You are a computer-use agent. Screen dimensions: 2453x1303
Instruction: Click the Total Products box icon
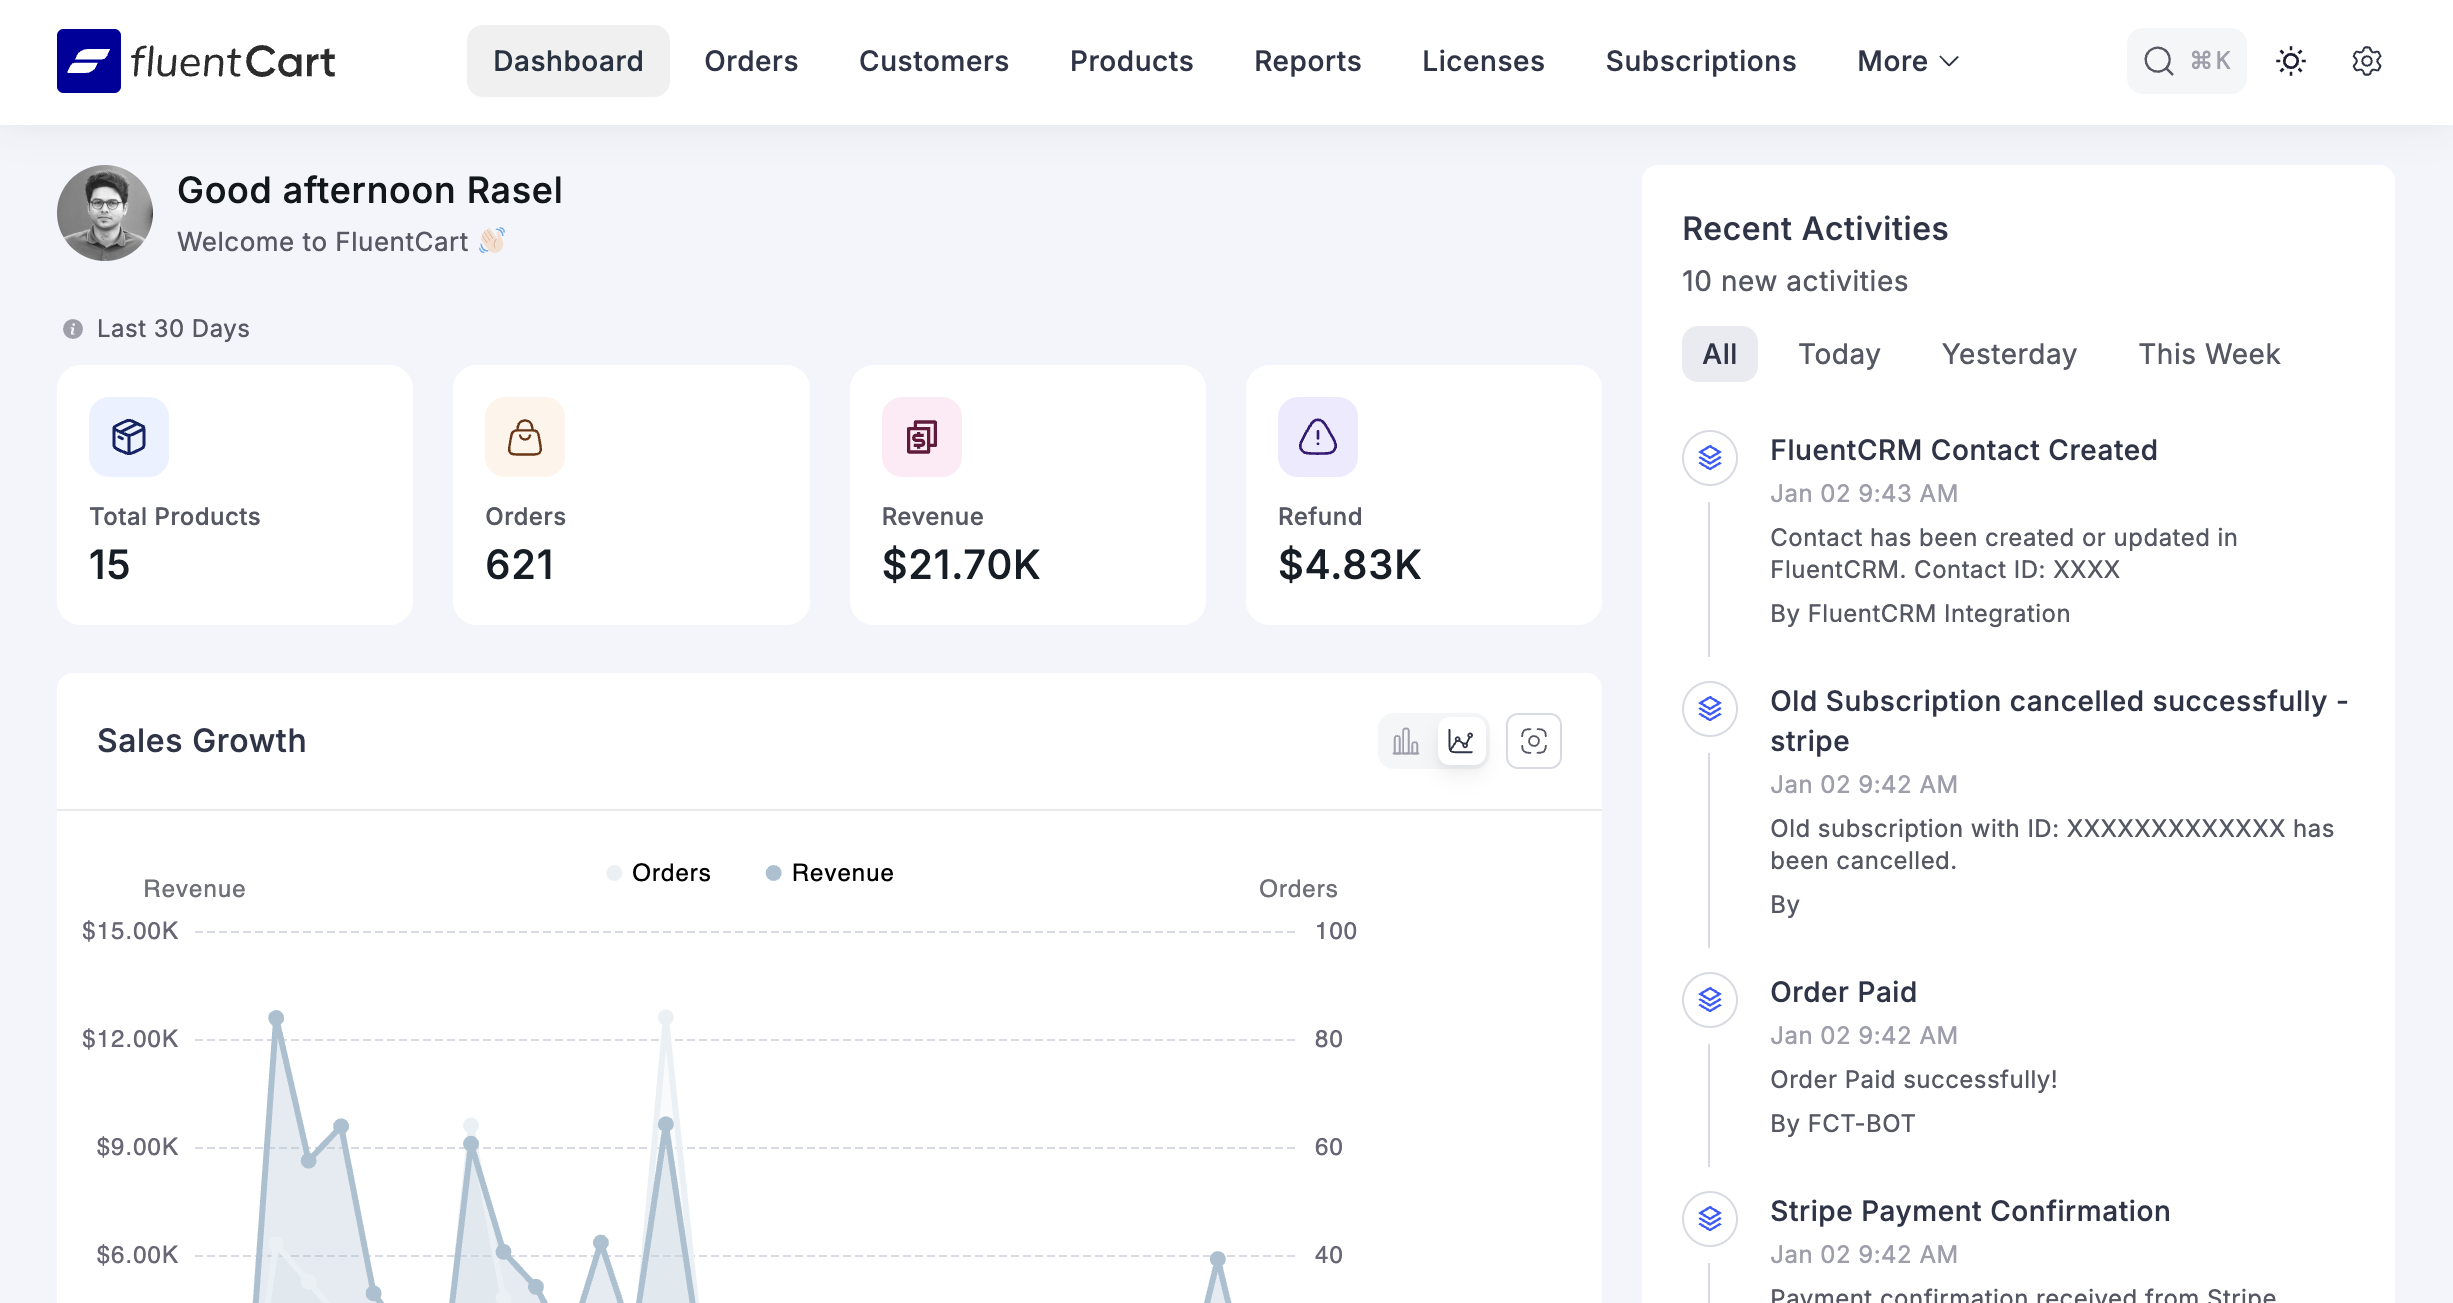128,437
